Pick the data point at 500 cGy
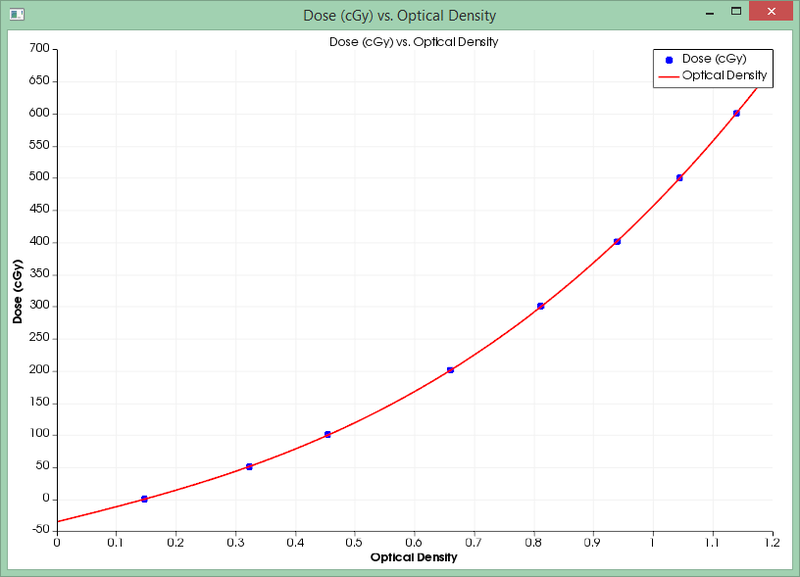Viewport: 800px width, 577px height. point(680,177)
